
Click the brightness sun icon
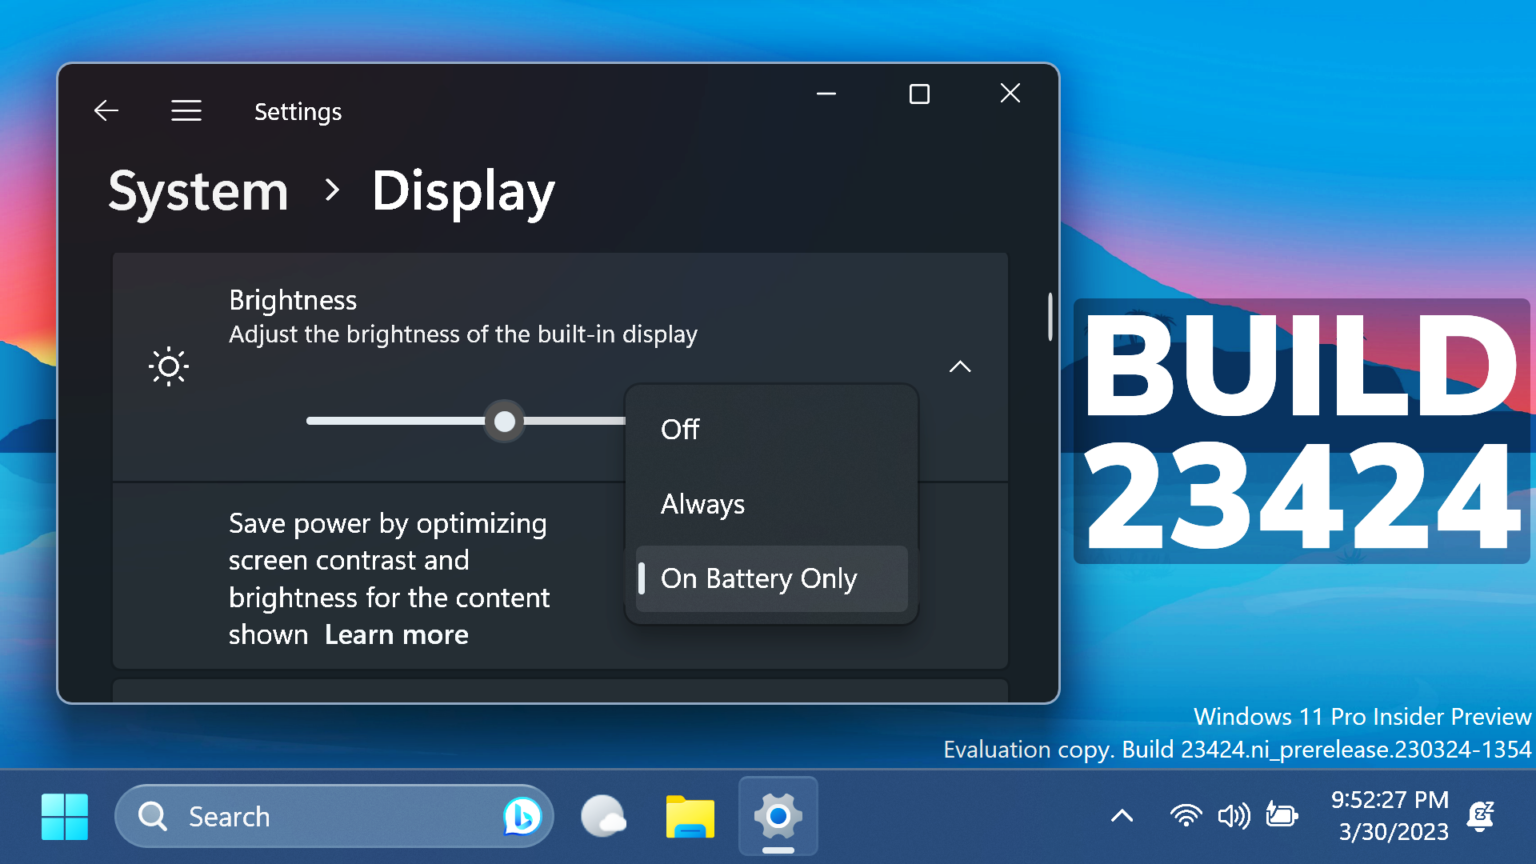click(168, 366)
